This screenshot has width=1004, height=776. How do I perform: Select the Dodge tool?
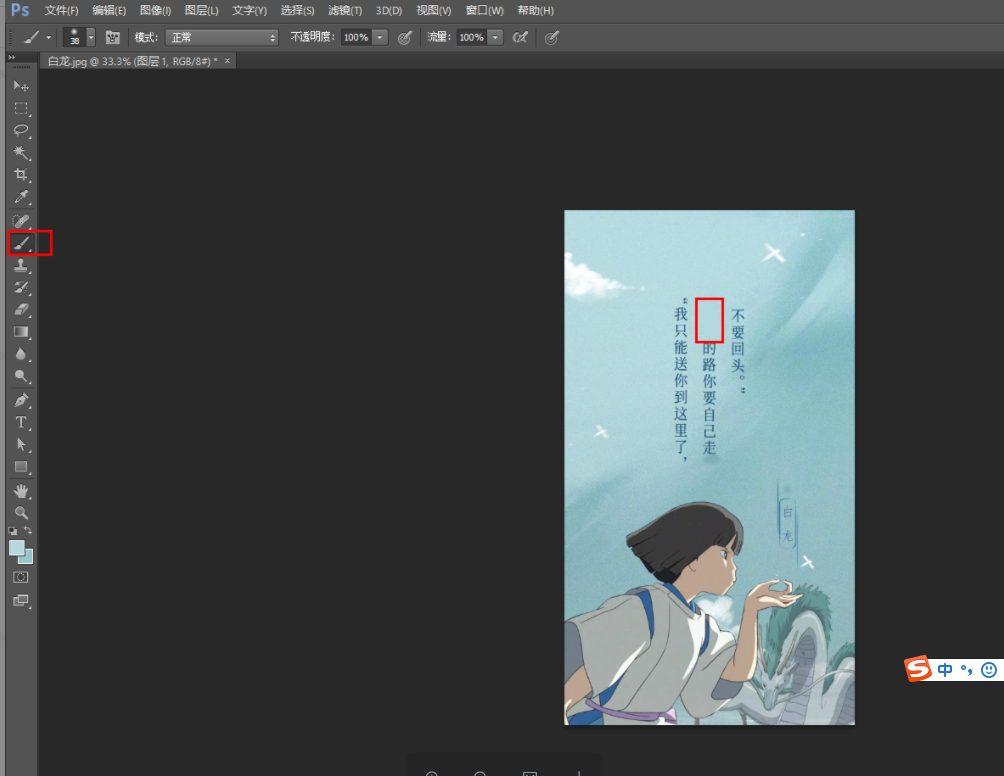tap(20, 376)
